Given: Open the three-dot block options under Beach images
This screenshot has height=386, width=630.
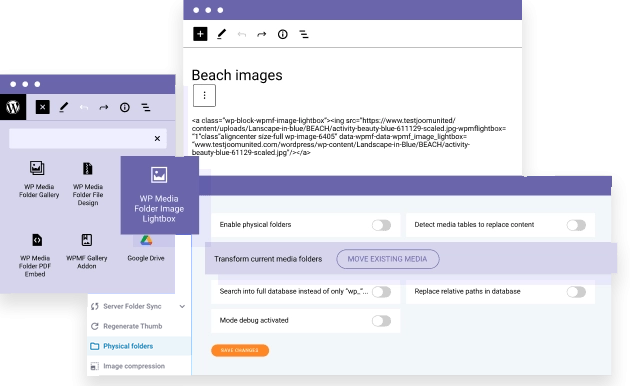Looking at the screenshot, I should [x=204, y=95].
